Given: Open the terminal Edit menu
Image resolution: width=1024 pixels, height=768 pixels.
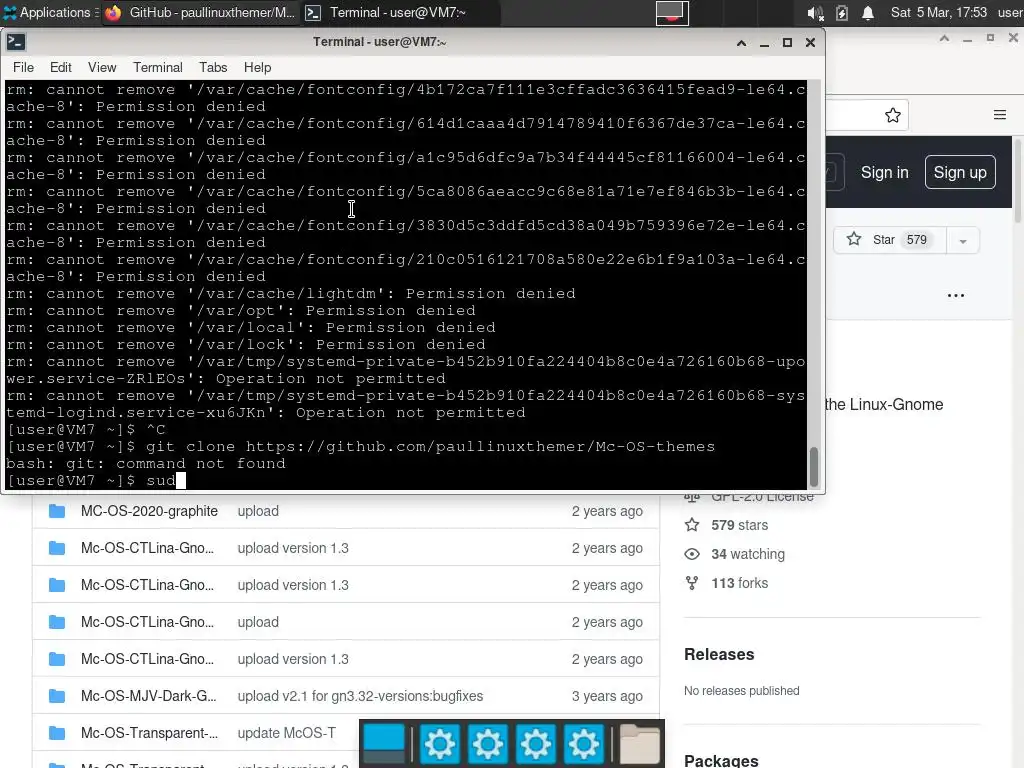Looking at the screenshot, I should [60, 67].
